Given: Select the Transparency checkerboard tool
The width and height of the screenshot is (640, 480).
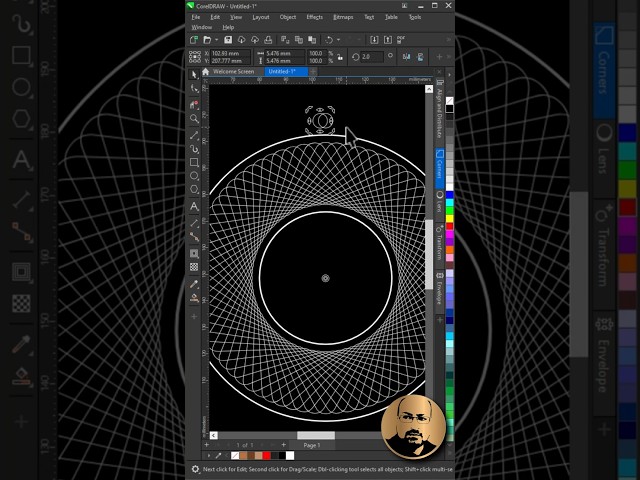Looking at the screenshot, I should [x=194, y=267].
